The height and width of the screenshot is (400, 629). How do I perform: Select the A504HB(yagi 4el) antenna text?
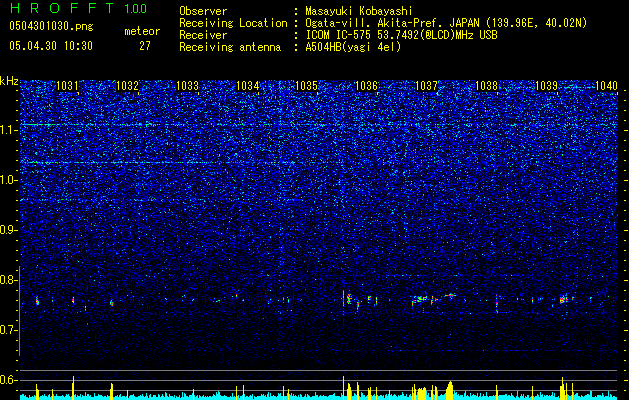[353, 47]
